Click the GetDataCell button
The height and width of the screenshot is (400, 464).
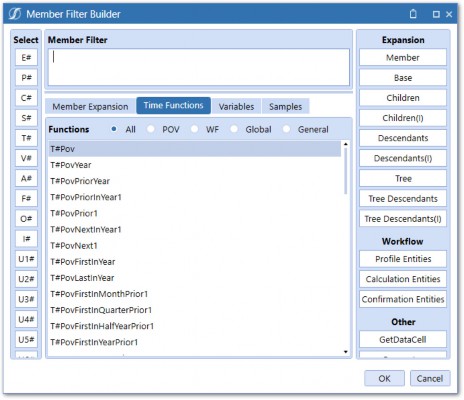tap(403, 340)
